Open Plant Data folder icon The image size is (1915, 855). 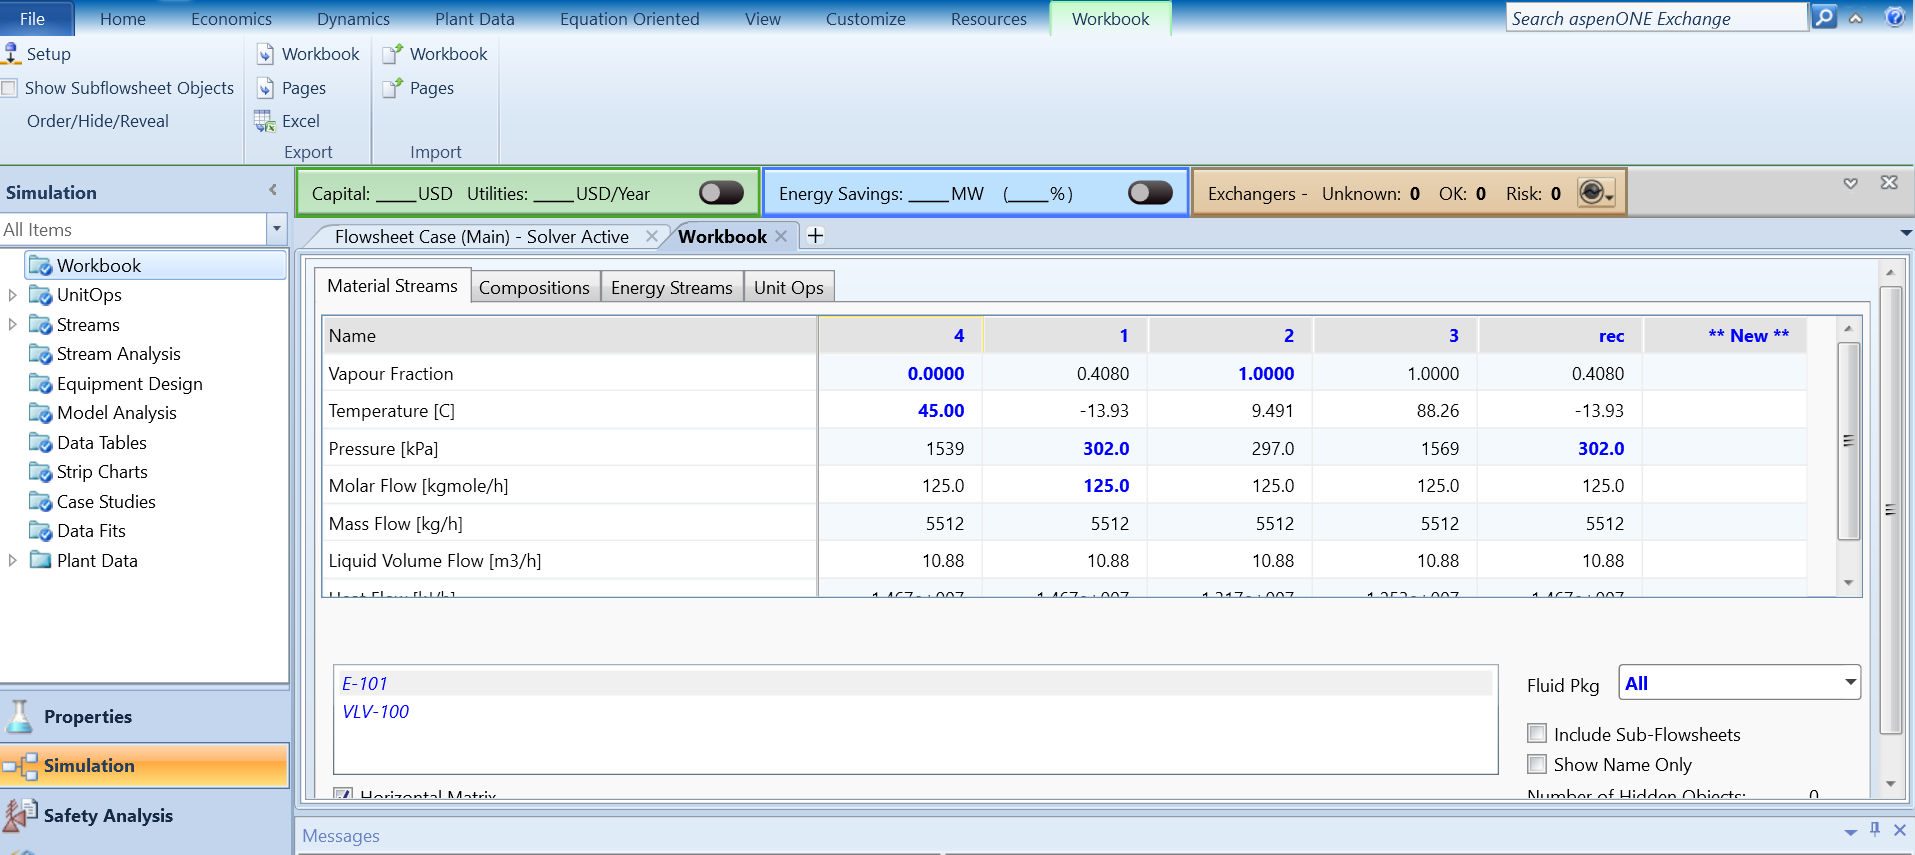pyautogui.click(x=40, y=560)
